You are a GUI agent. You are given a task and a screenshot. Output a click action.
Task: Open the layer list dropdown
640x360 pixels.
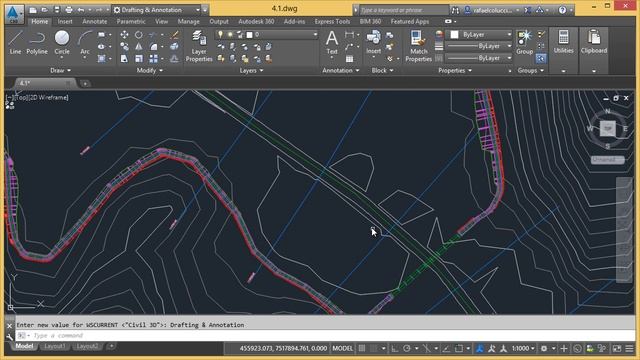click(315, 35)
